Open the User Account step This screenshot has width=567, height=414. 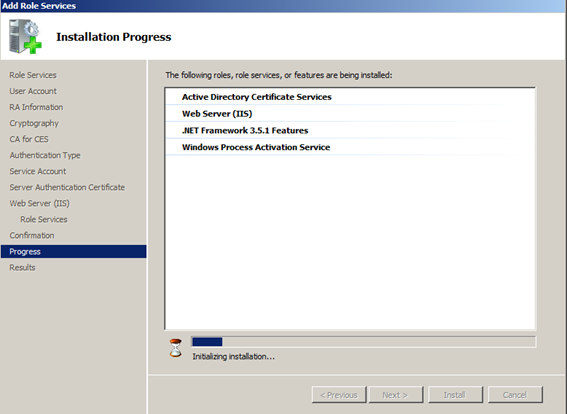[x=33, y=91]
